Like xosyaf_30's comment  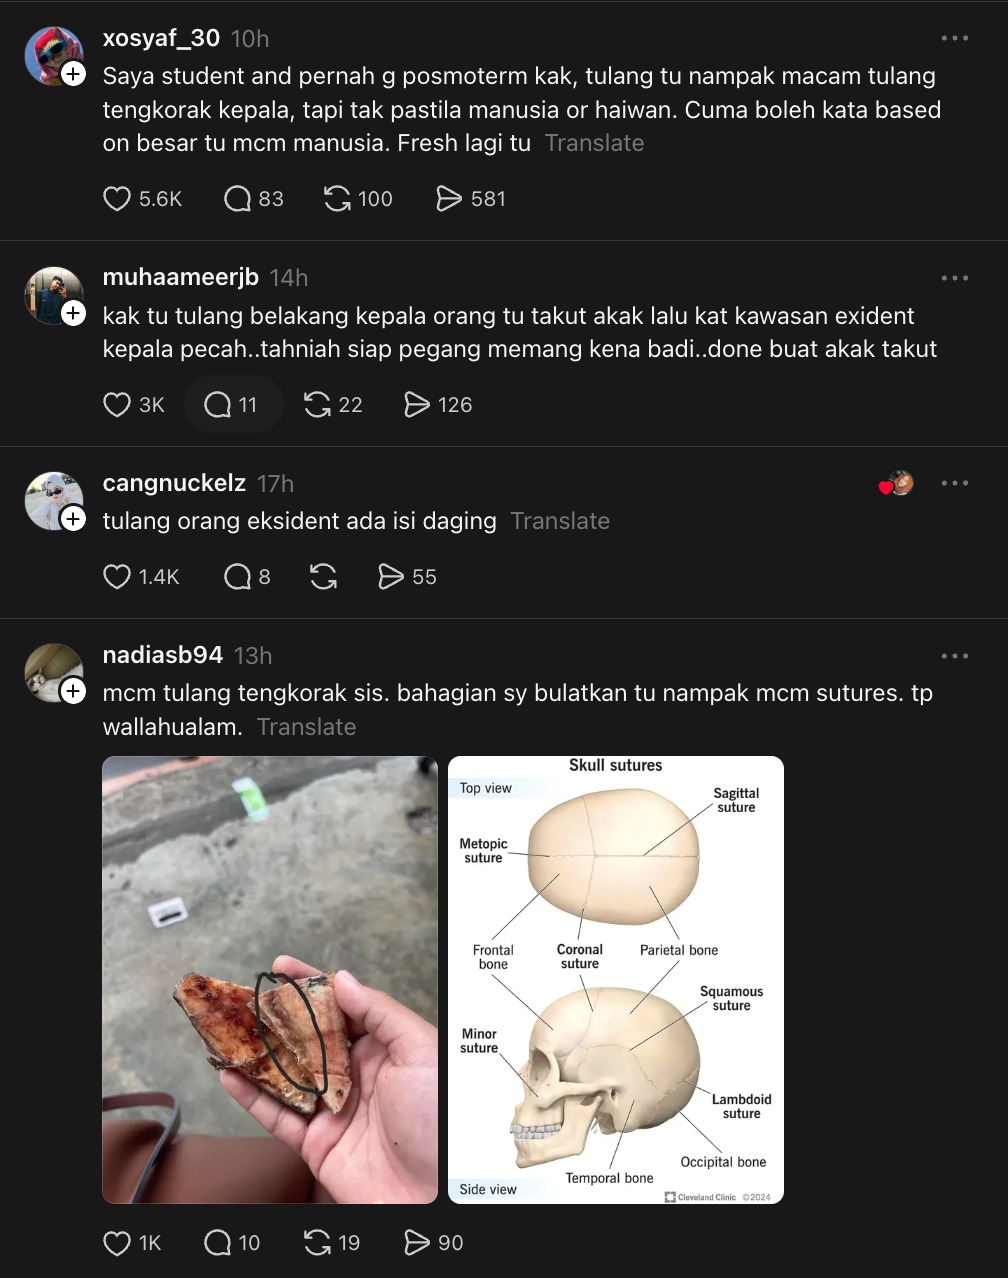pos(118,199)
